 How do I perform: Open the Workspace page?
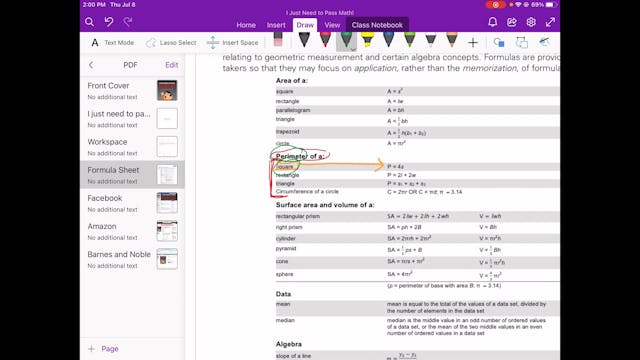coord(132,147)
